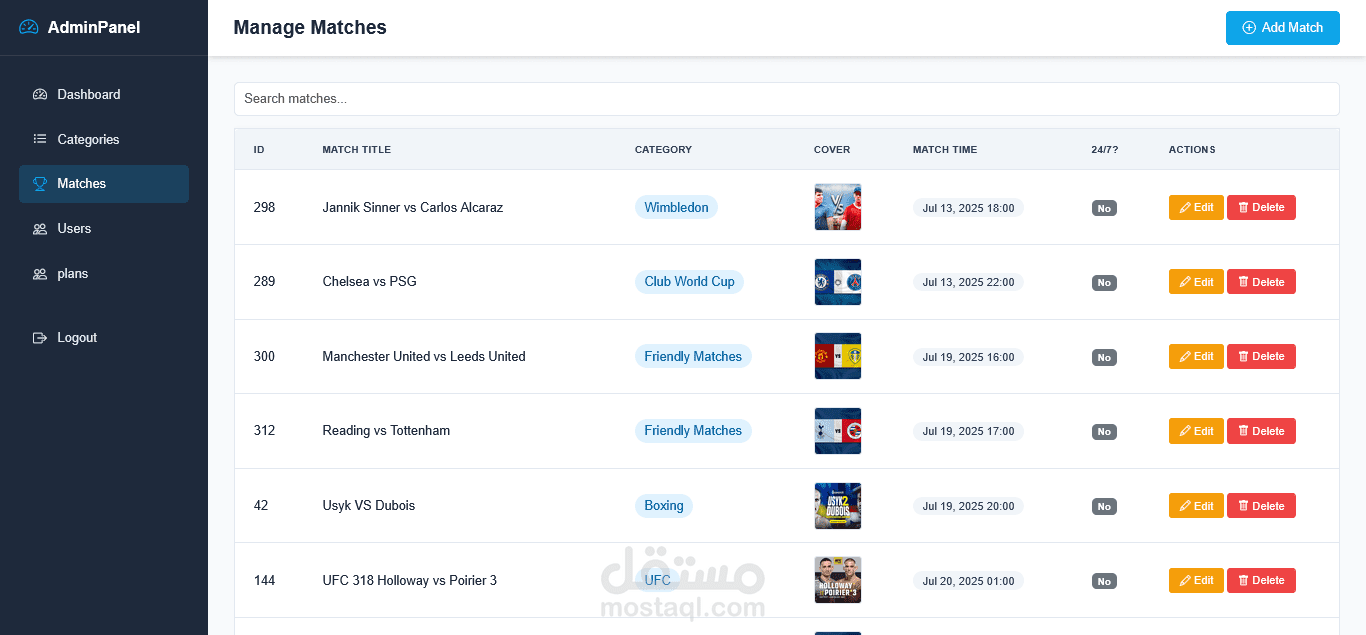
Task: Focus the Search matches input field
Action: (x=786, y=99)
